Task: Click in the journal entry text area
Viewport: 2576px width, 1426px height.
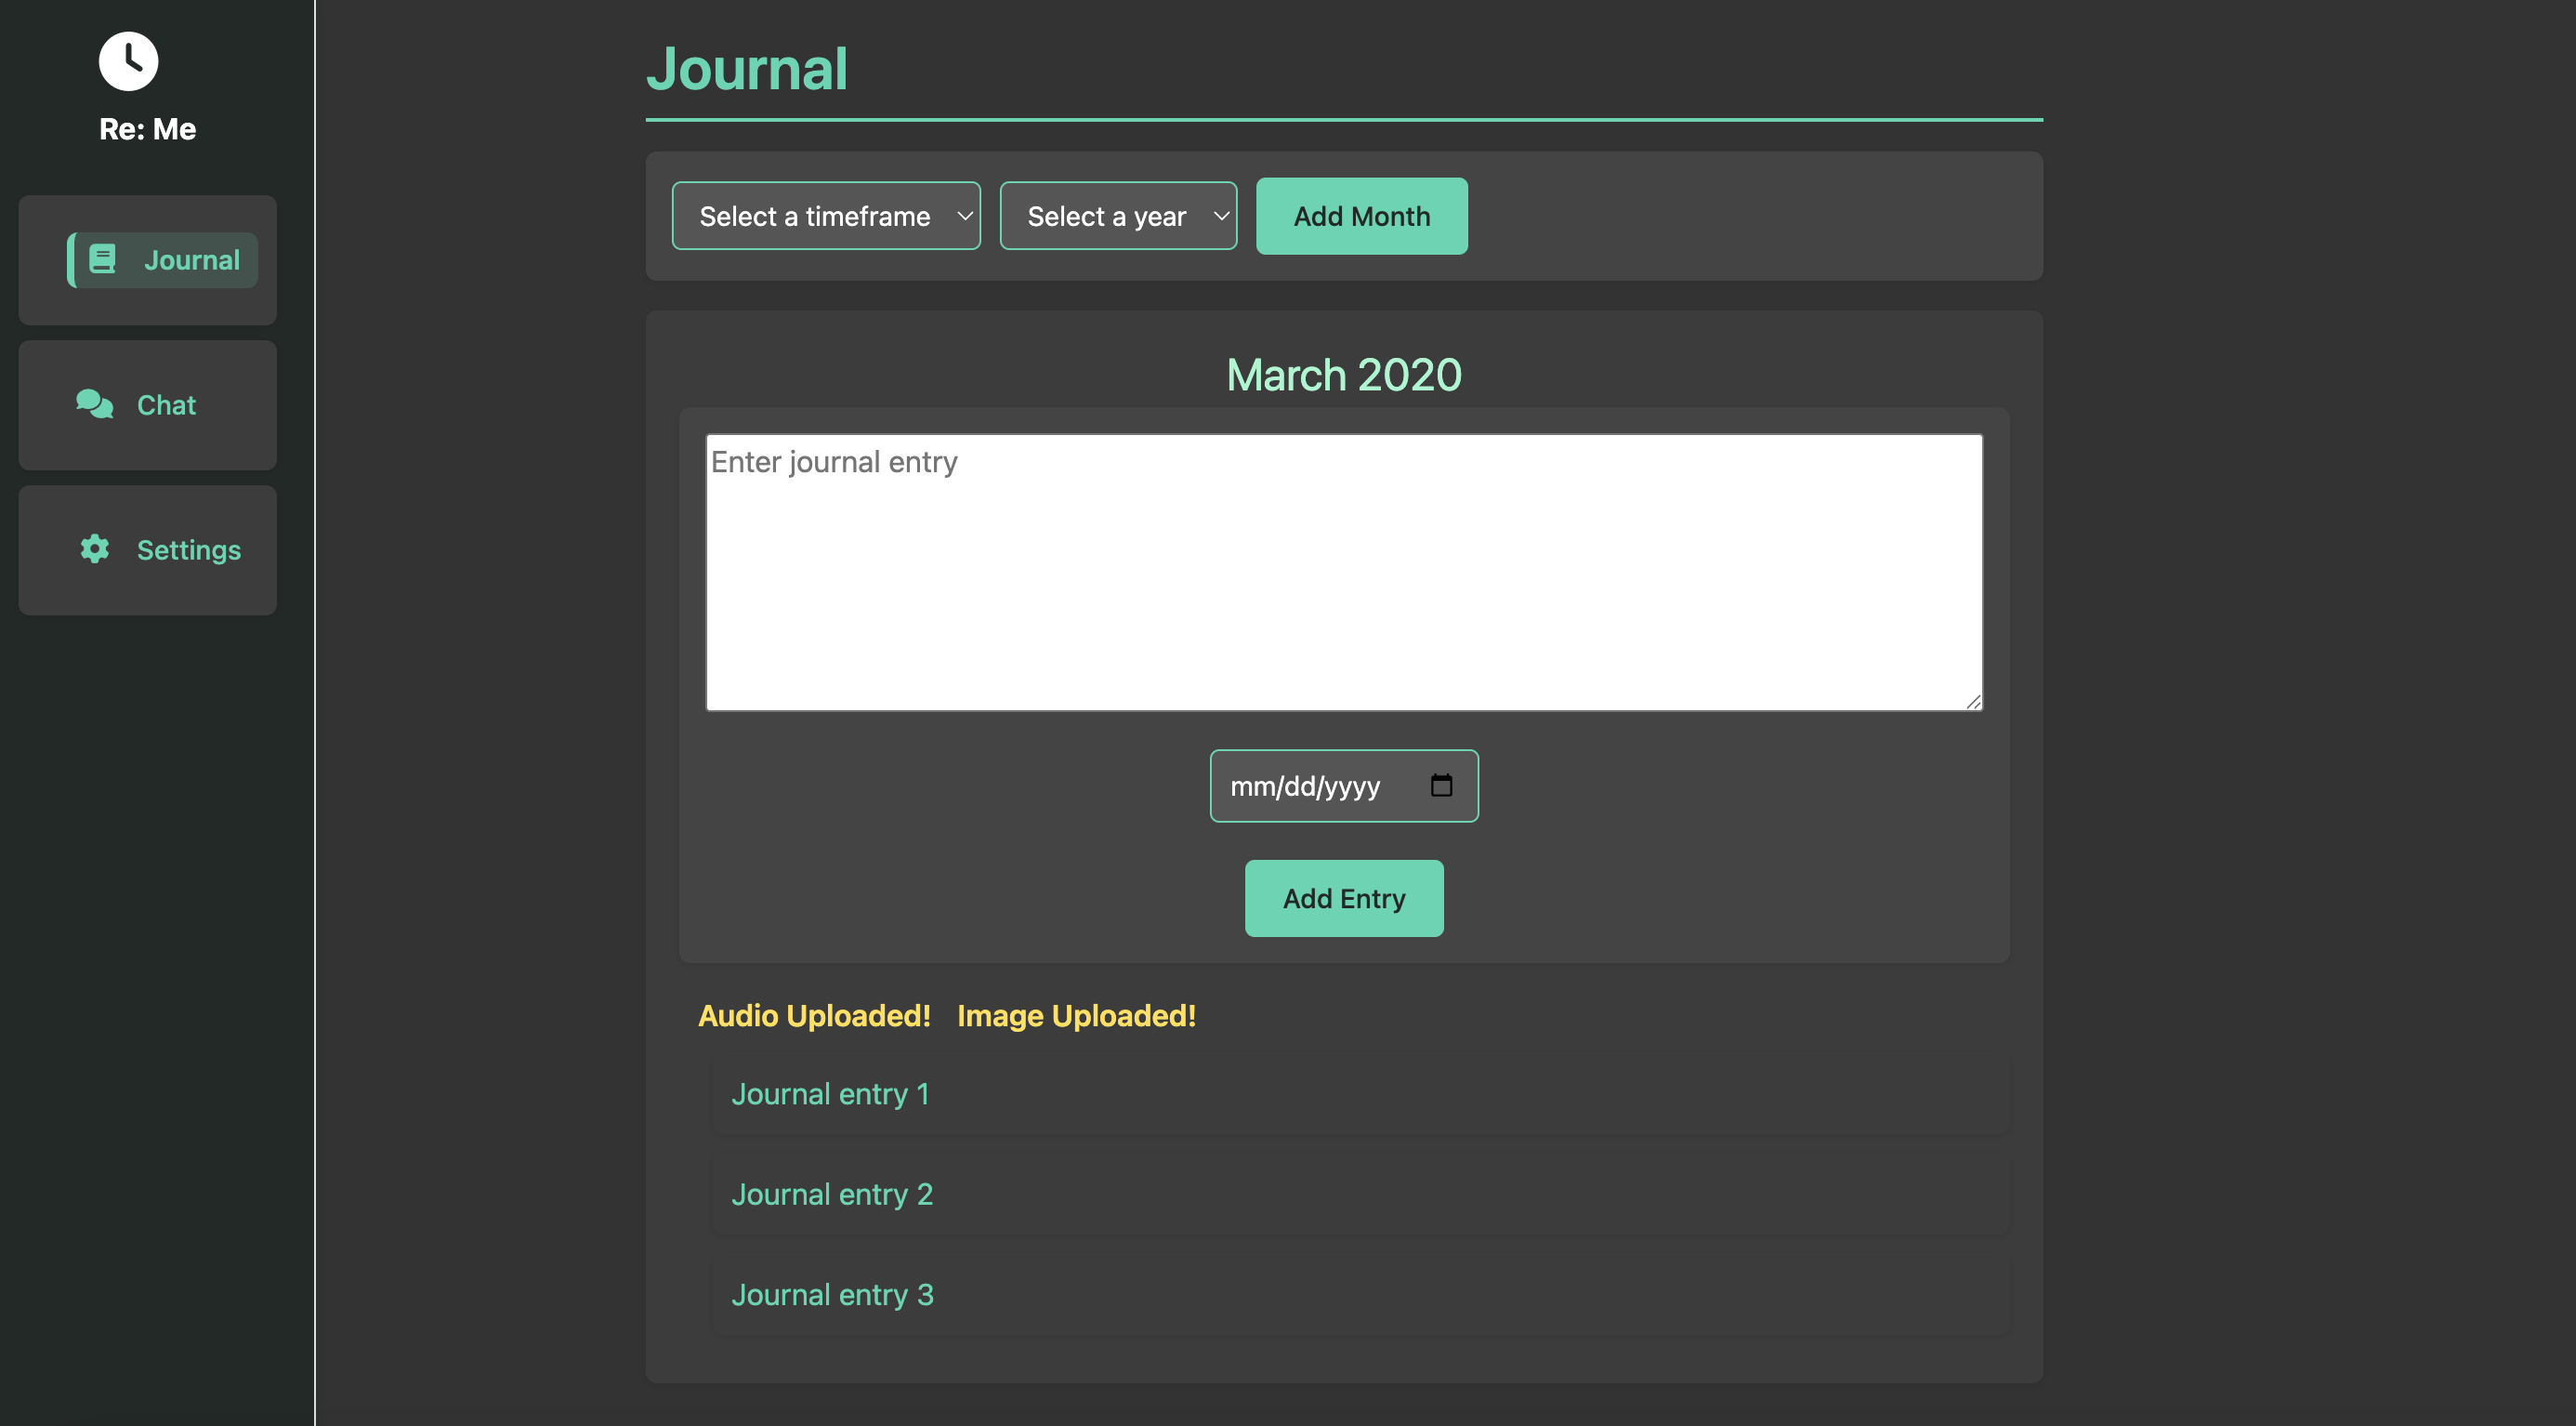Action: coord(1343,572)
